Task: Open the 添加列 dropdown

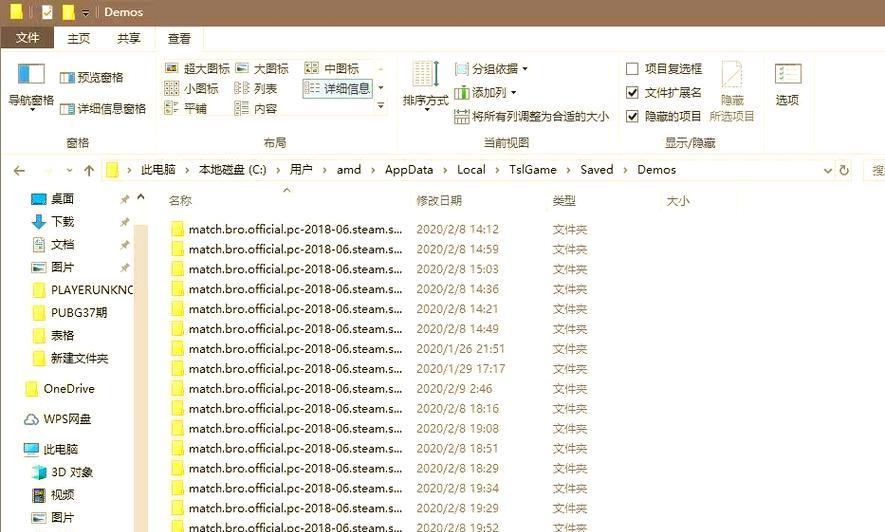Action: pos(485,93)
